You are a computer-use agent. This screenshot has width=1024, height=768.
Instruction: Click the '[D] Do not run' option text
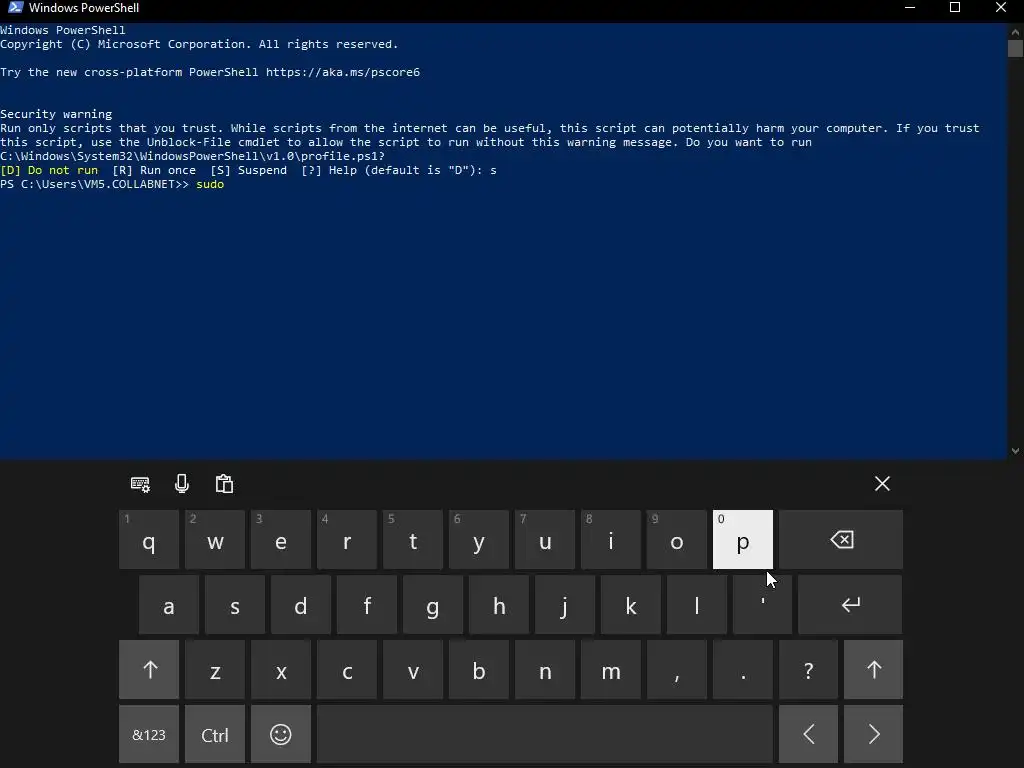pyautogui.click(x=49, y=170)
